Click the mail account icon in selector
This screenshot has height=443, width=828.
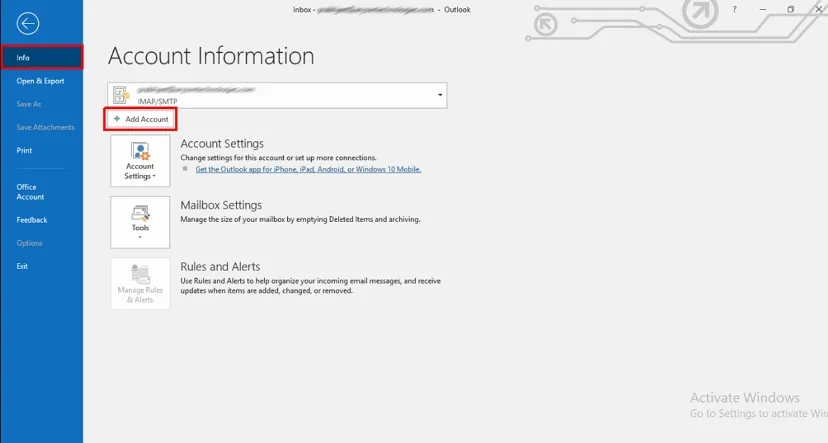click(121, 95)
